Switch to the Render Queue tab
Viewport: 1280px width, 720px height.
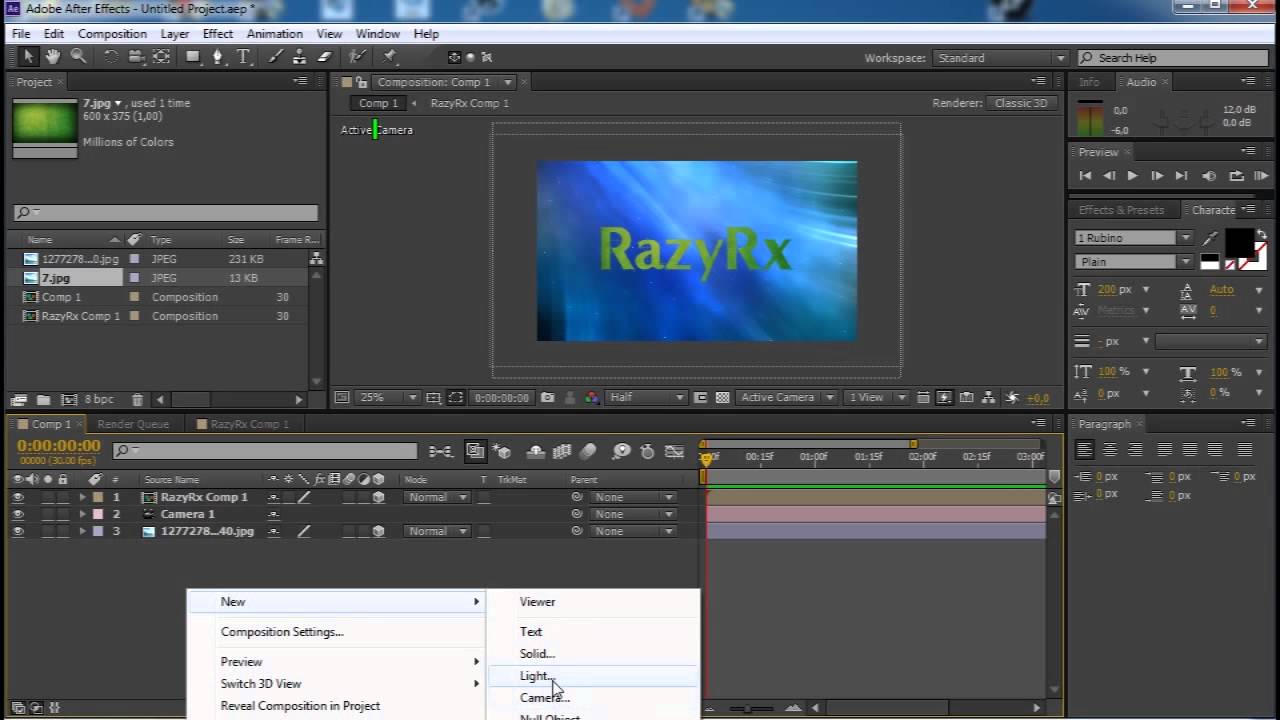coord(133,424)
